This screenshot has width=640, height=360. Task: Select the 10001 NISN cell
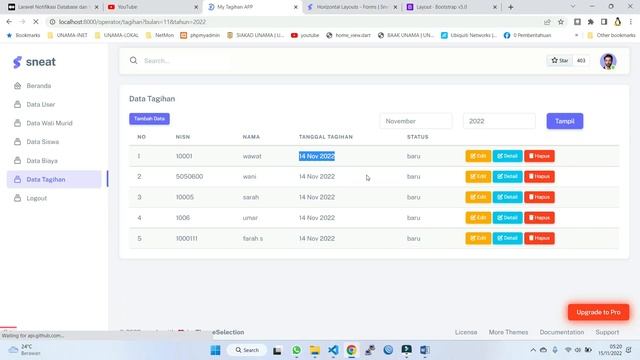184,156
